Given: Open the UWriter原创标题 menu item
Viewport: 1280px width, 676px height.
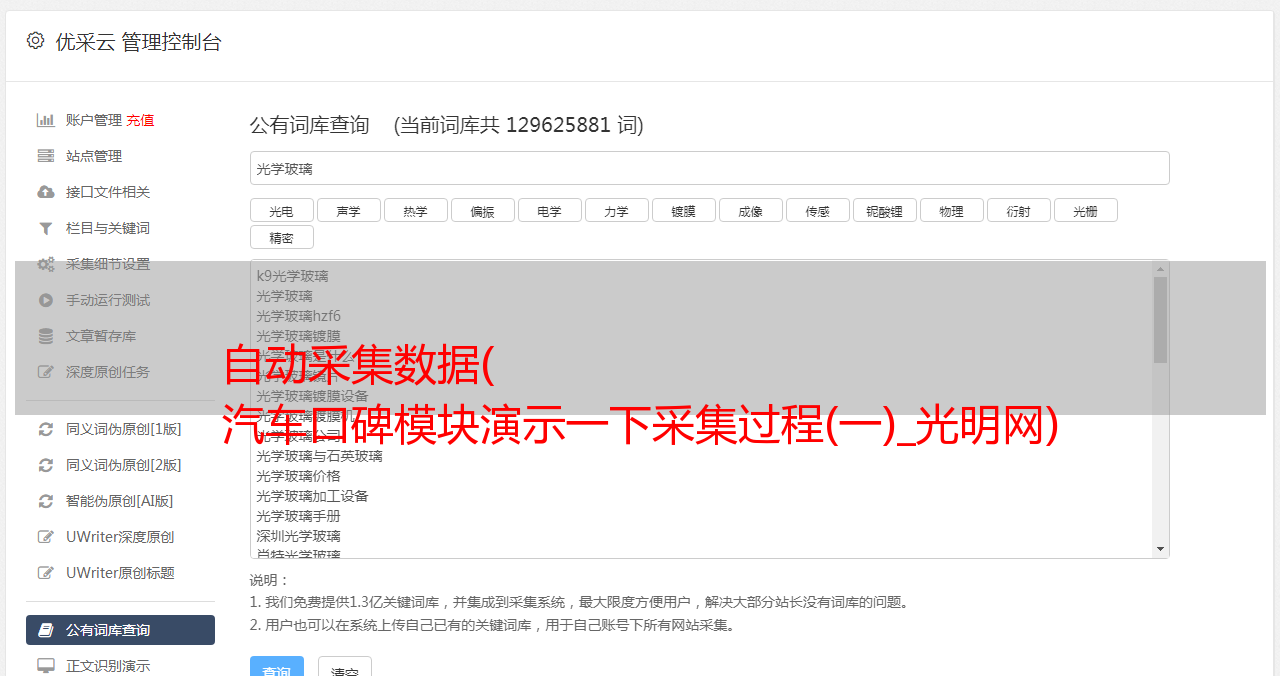Looking at the screenshot, I should pyautogui.click(x=120, y=573).
